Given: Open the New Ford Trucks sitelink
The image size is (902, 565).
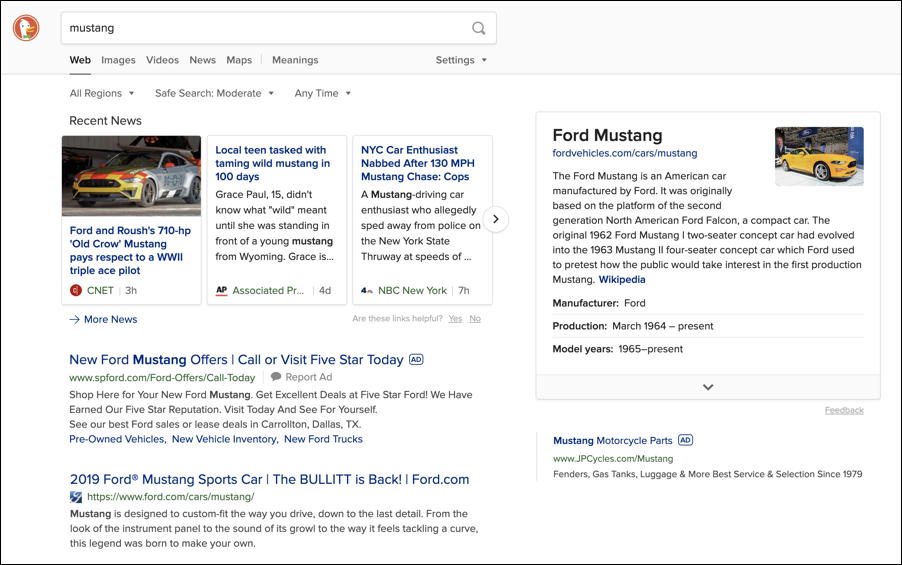Looking at the screenshot, I should click(x=323, y=439).
